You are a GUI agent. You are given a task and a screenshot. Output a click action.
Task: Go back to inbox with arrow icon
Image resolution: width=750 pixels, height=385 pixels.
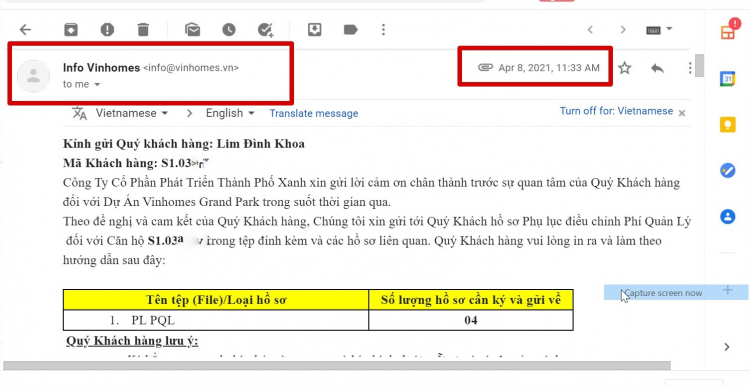click(25, 30)
